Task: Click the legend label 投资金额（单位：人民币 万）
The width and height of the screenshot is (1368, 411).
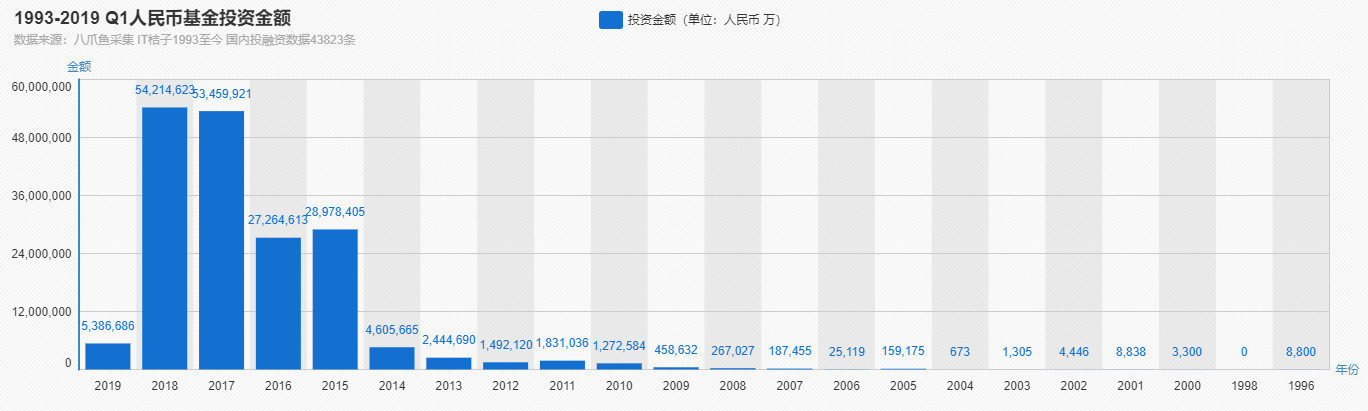Action: 705,20
